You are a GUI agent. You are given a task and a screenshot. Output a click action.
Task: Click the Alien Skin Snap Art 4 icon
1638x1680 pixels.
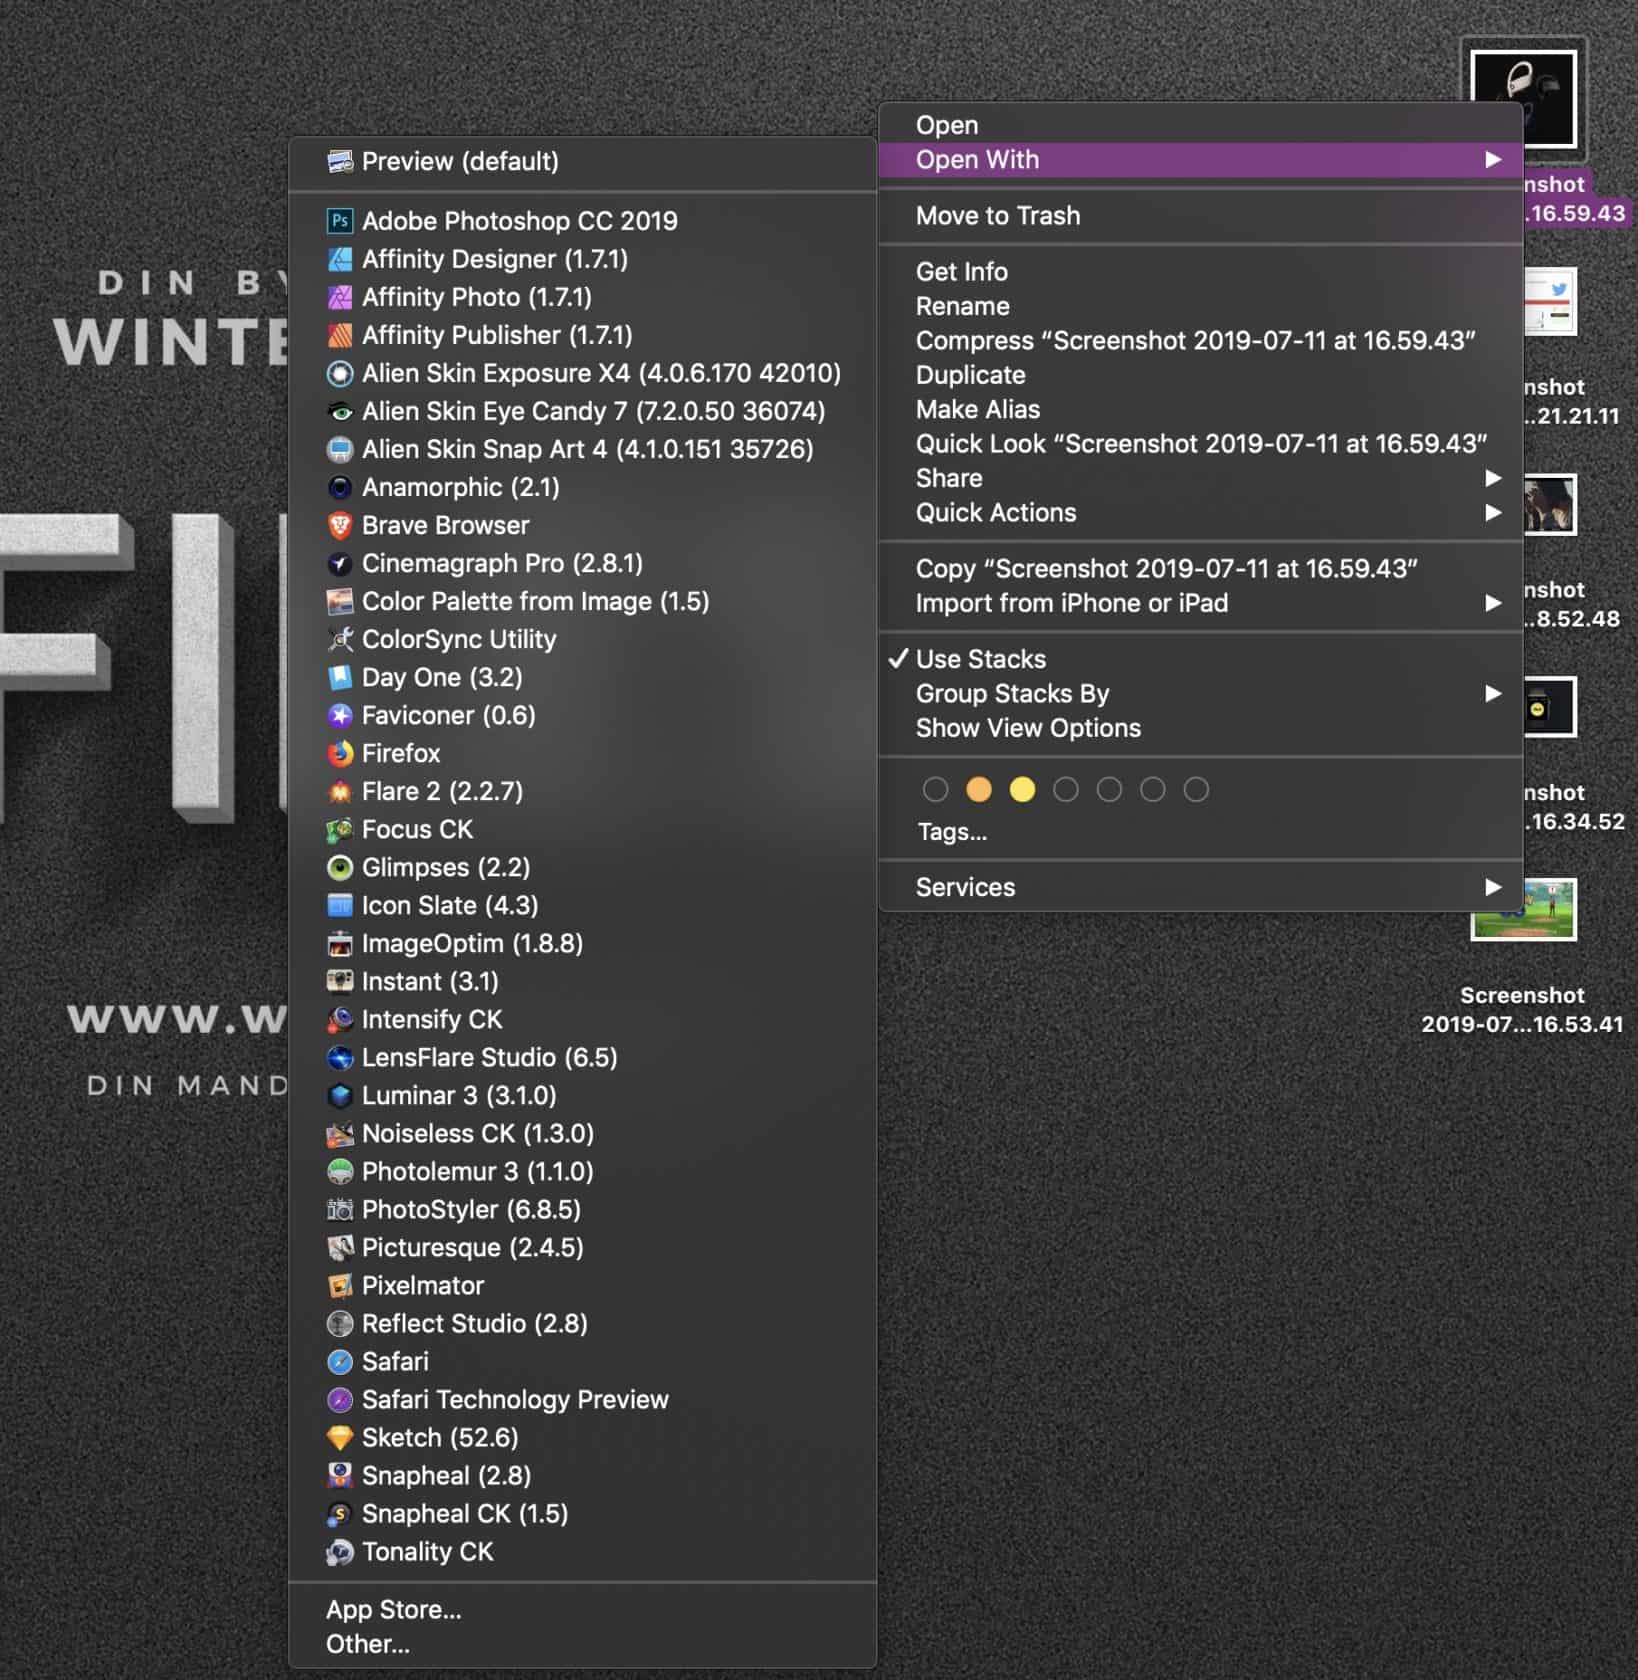[340, 449]
